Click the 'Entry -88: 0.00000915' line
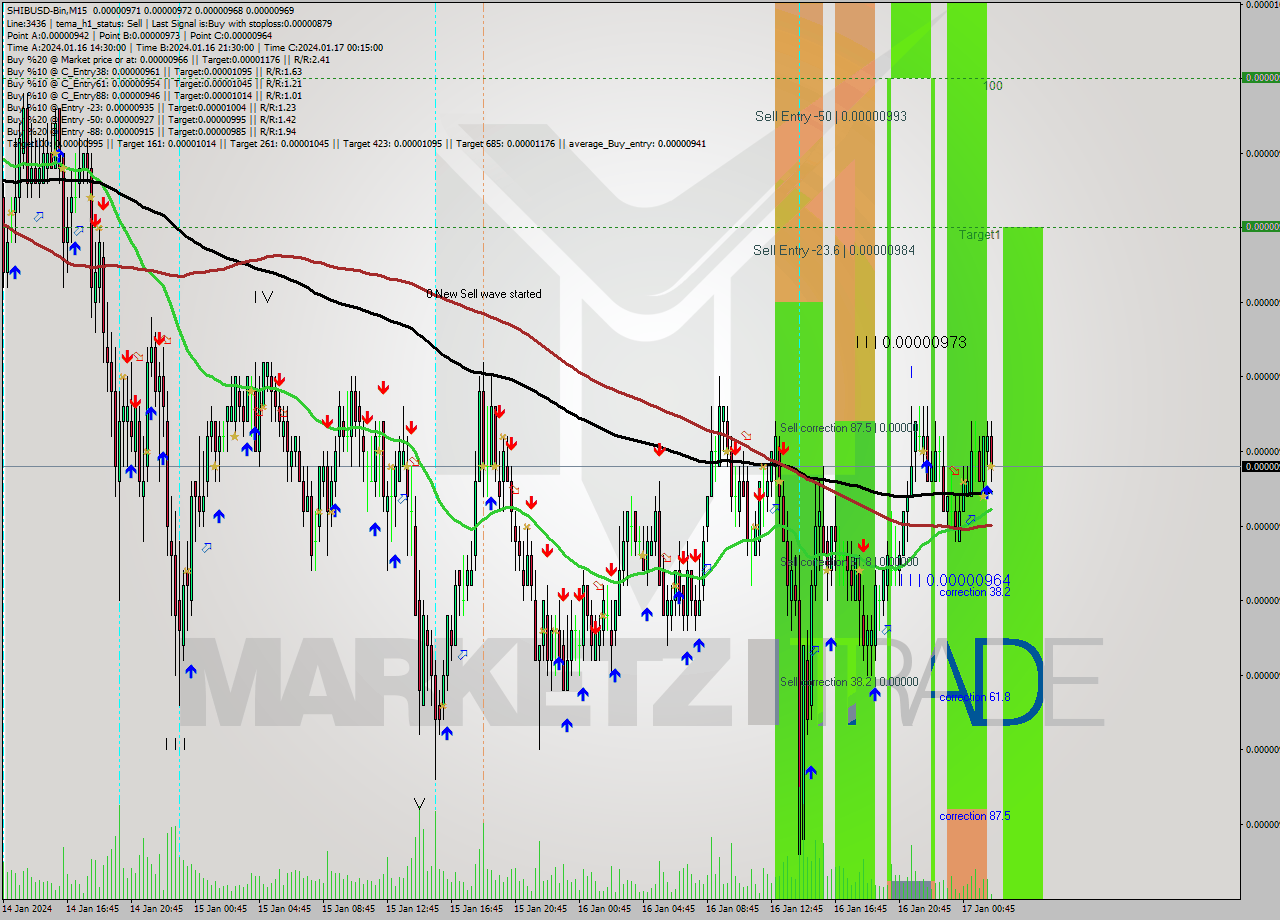 coord(151,131)
